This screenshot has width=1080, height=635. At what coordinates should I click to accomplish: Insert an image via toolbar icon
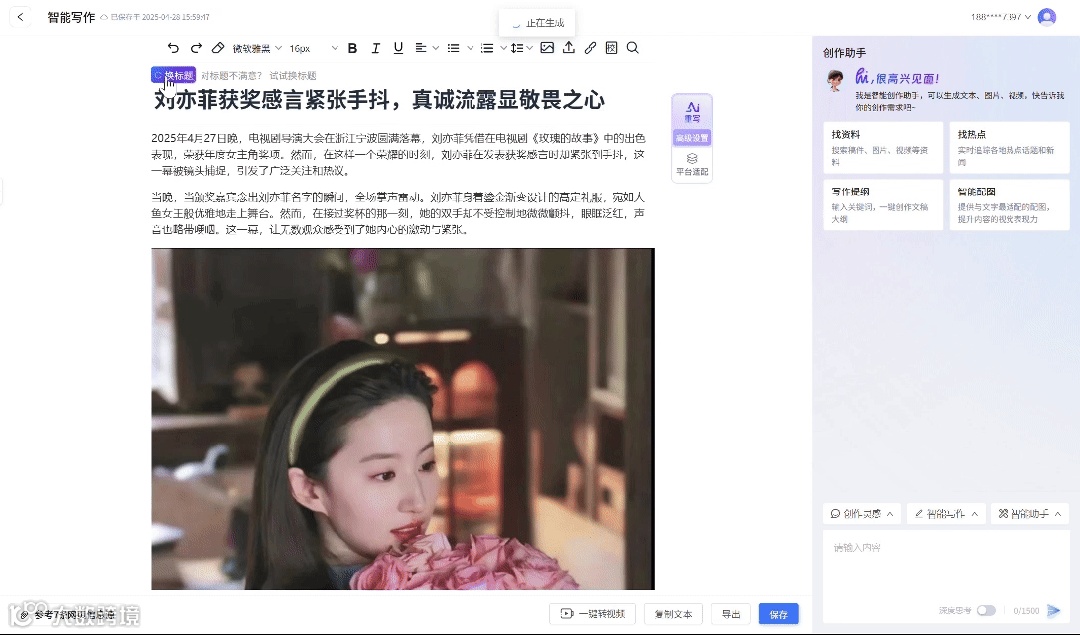(547, 48)
